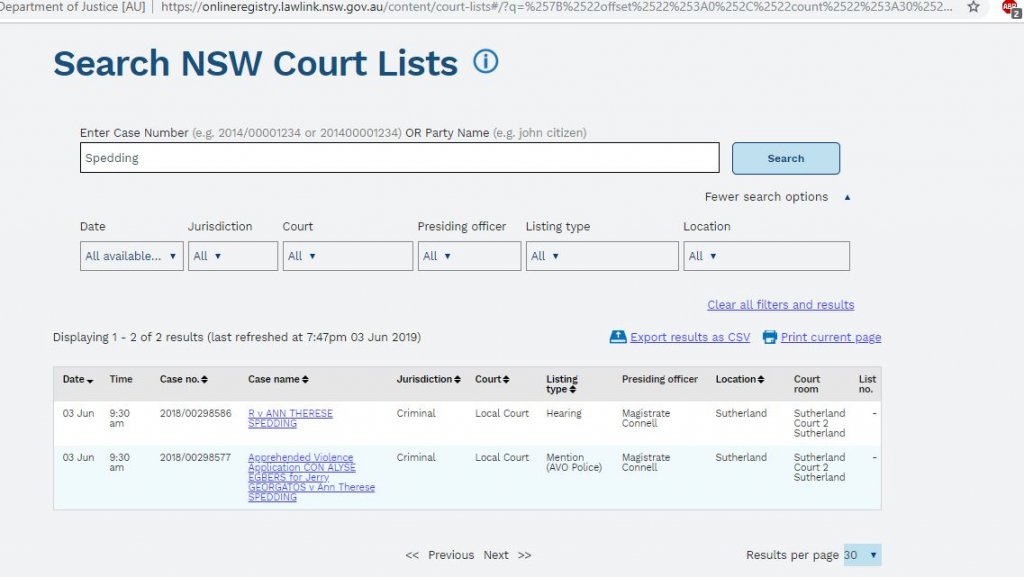1024x577 pixels.
Task: Click the case number or party name field
Action: click(x=399, y=158)
